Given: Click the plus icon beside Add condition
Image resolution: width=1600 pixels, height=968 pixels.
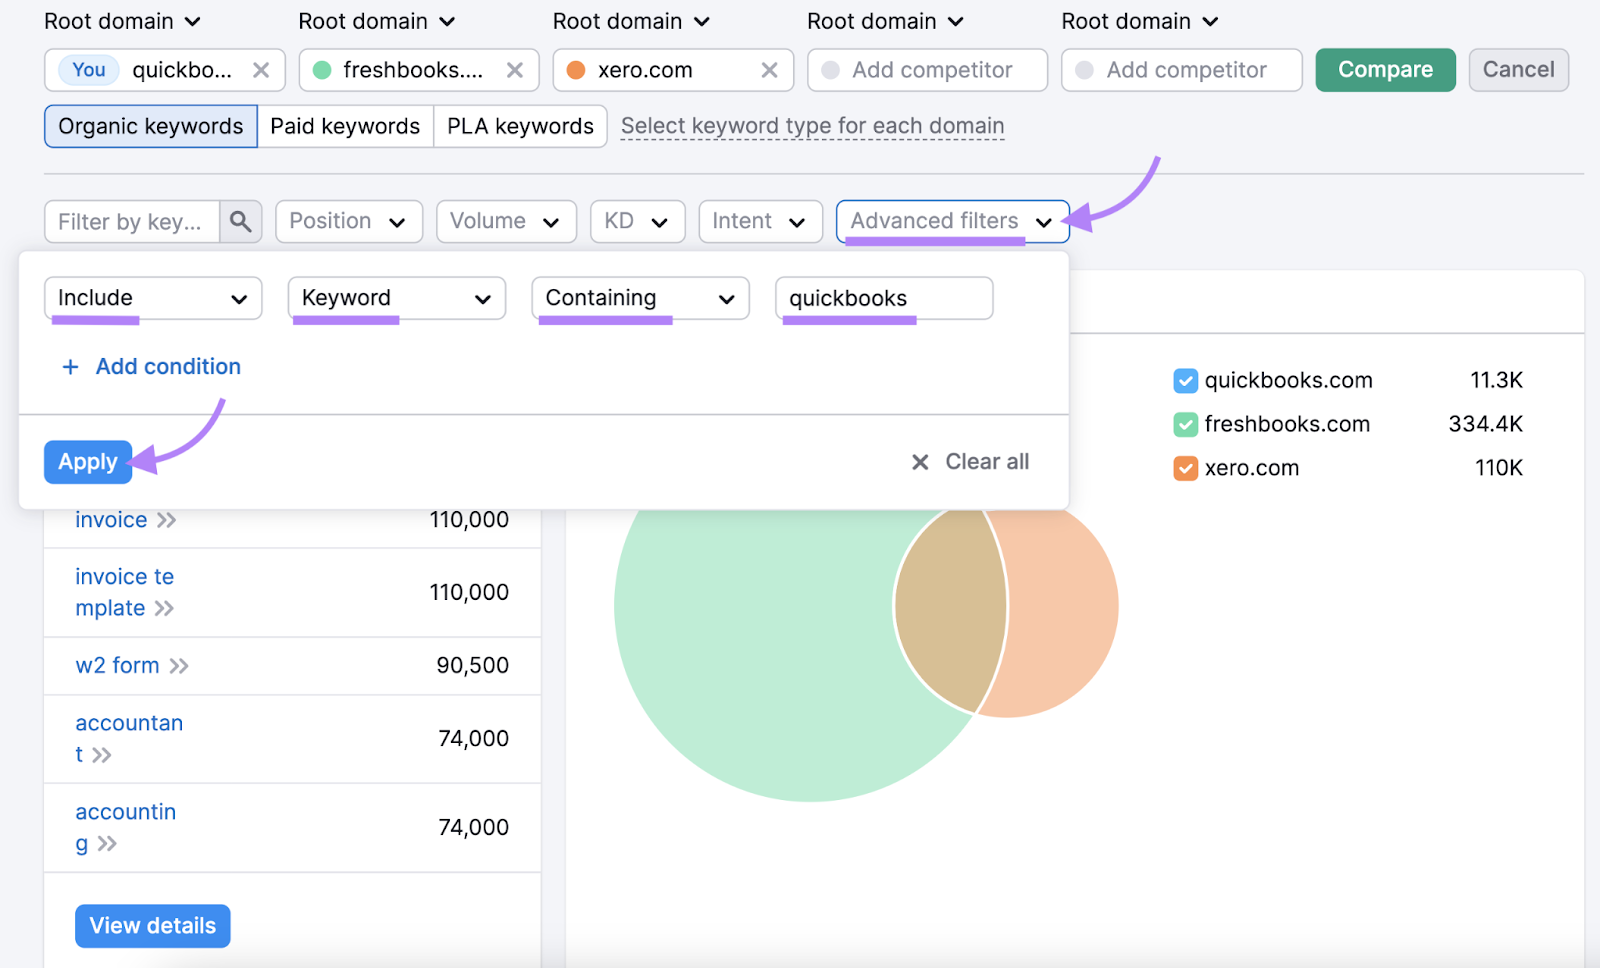Looking at the screenshot, I should click(x=70, y=367).
